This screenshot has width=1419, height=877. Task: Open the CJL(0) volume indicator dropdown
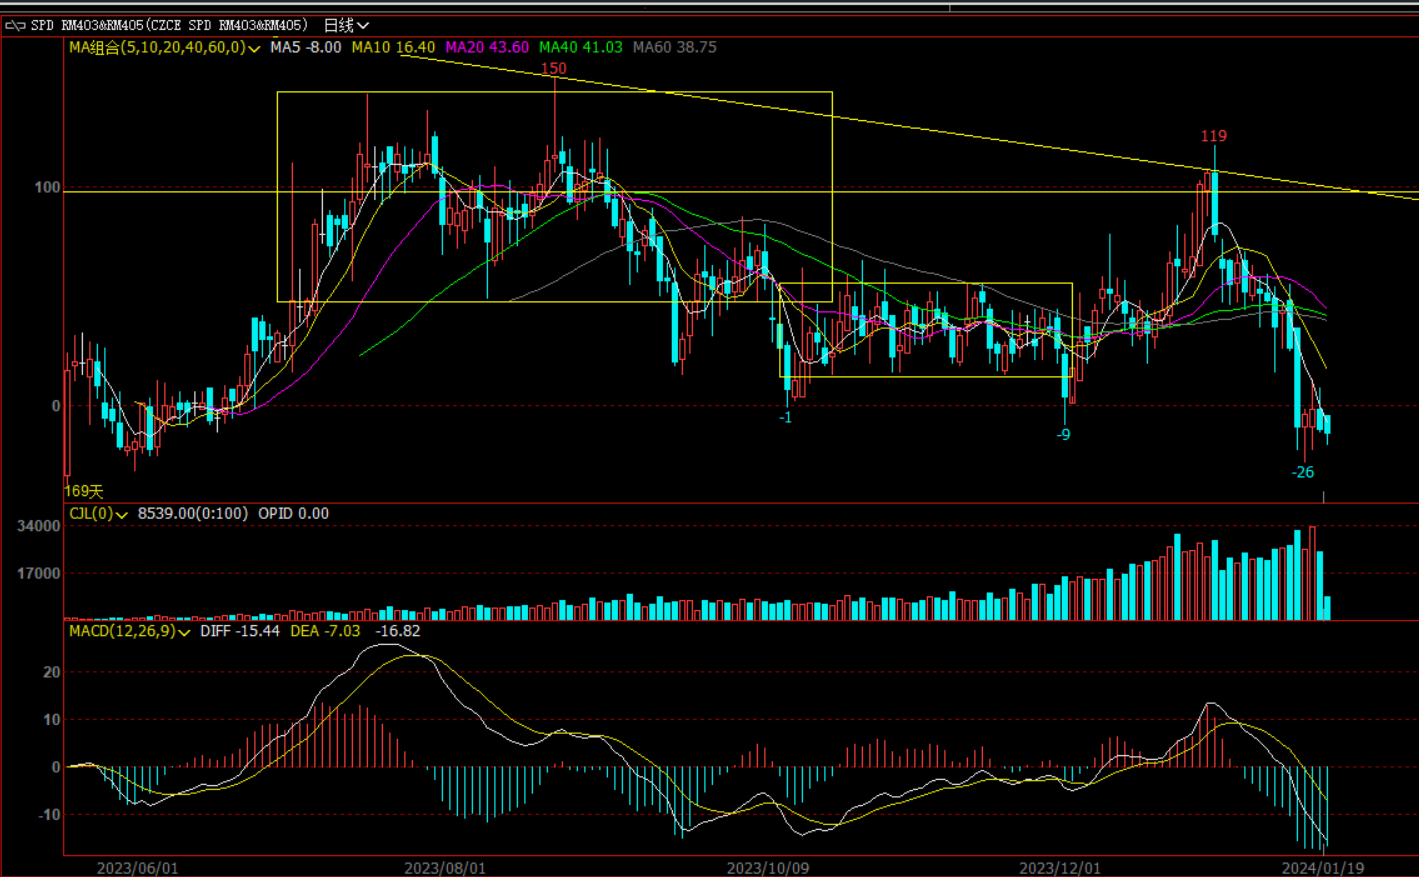tap(122, 514)
